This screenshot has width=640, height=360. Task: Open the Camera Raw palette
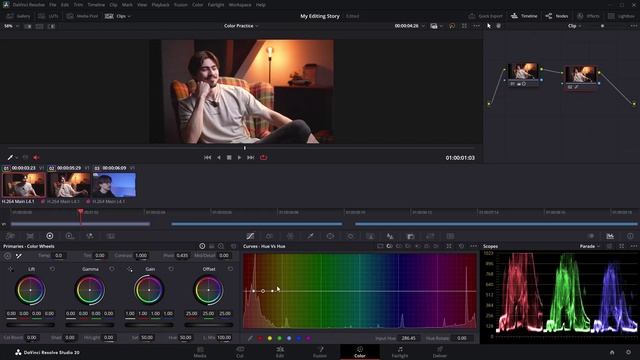click(10, 236)
